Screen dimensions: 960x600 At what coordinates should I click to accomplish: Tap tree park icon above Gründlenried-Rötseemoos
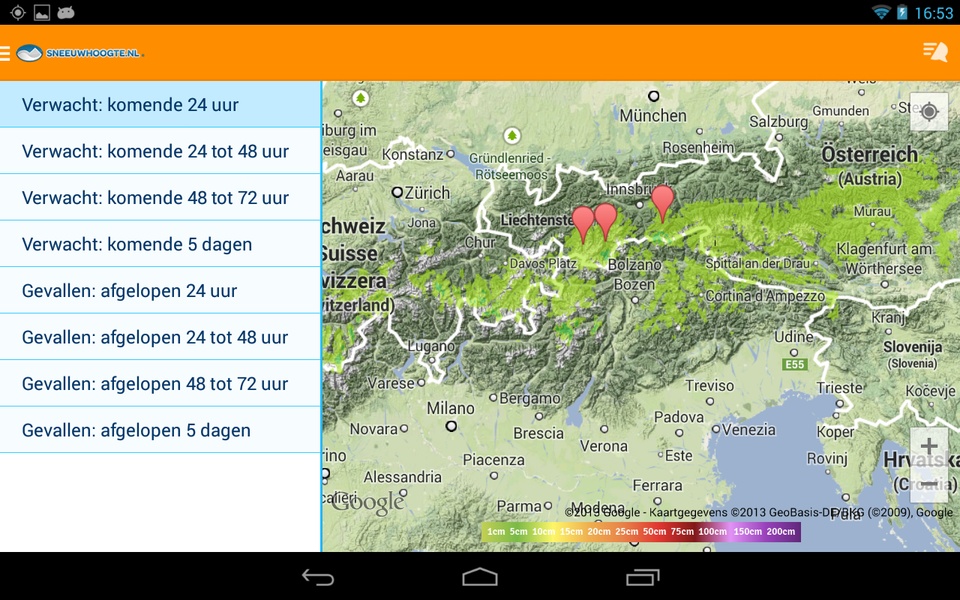coord(512,135)
